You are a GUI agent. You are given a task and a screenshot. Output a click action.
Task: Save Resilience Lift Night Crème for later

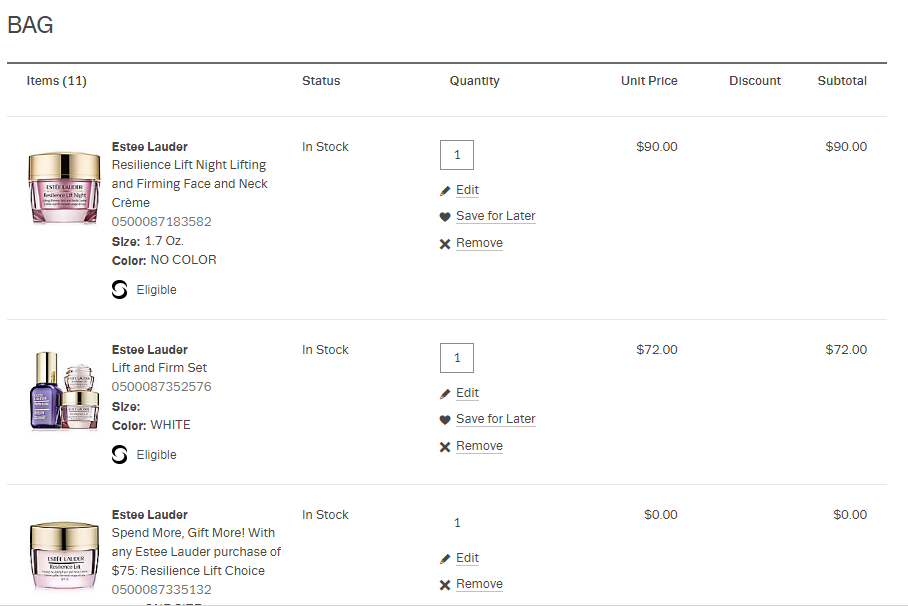(495, 216)
